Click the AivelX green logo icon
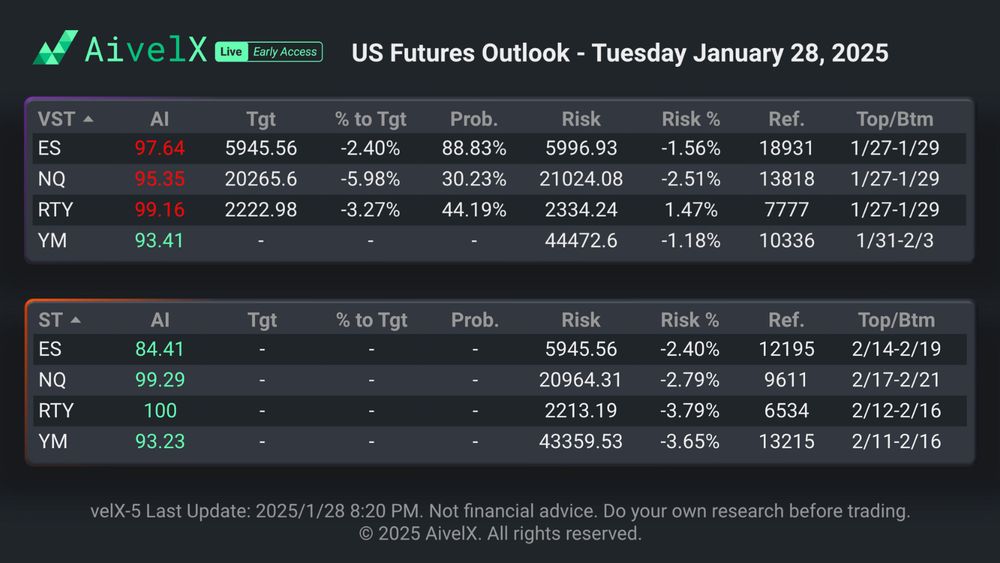The height and width of the screenshot is (563, 1000). click(55, 48)
